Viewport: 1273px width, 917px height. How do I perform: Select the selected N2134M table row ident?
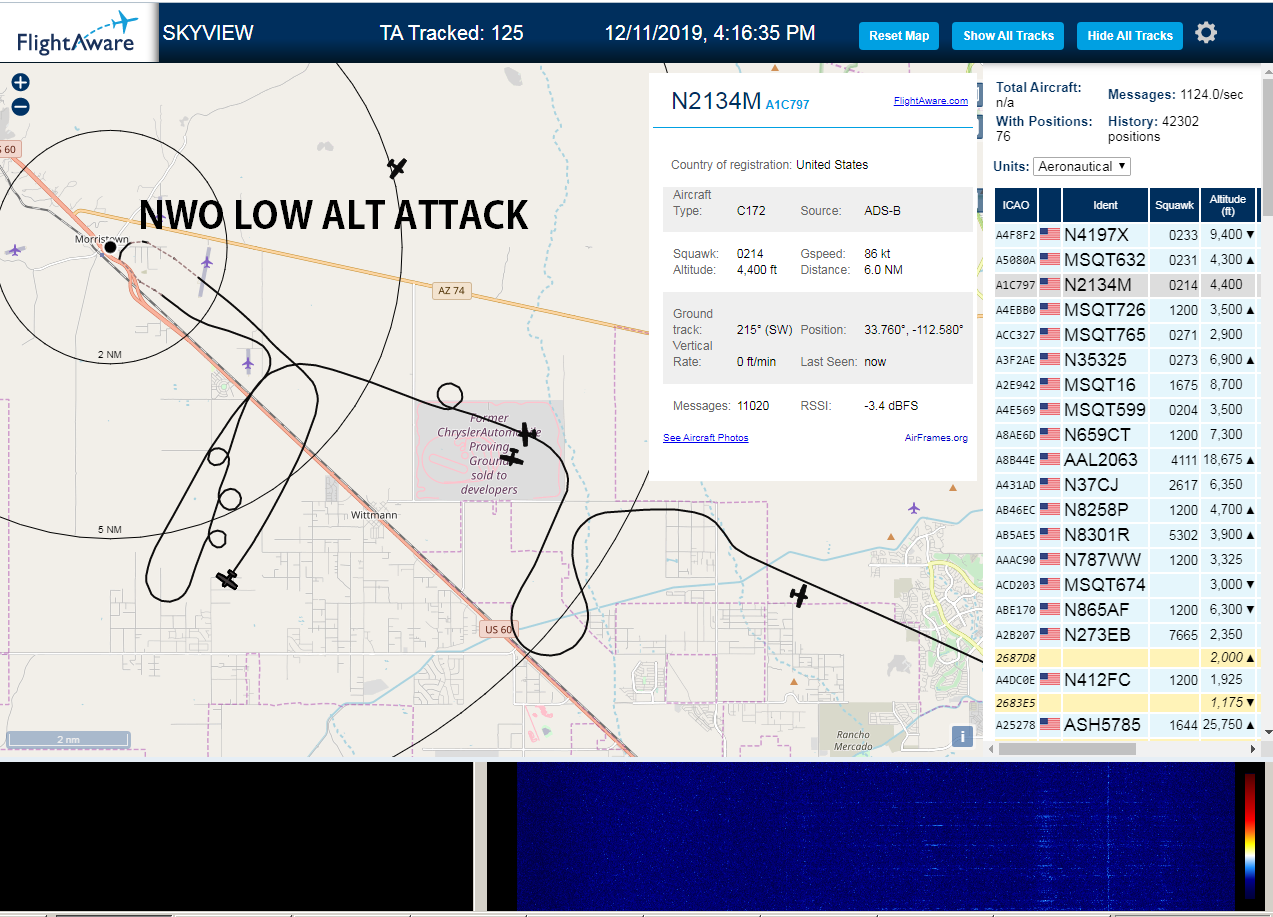click(1098, 285)
